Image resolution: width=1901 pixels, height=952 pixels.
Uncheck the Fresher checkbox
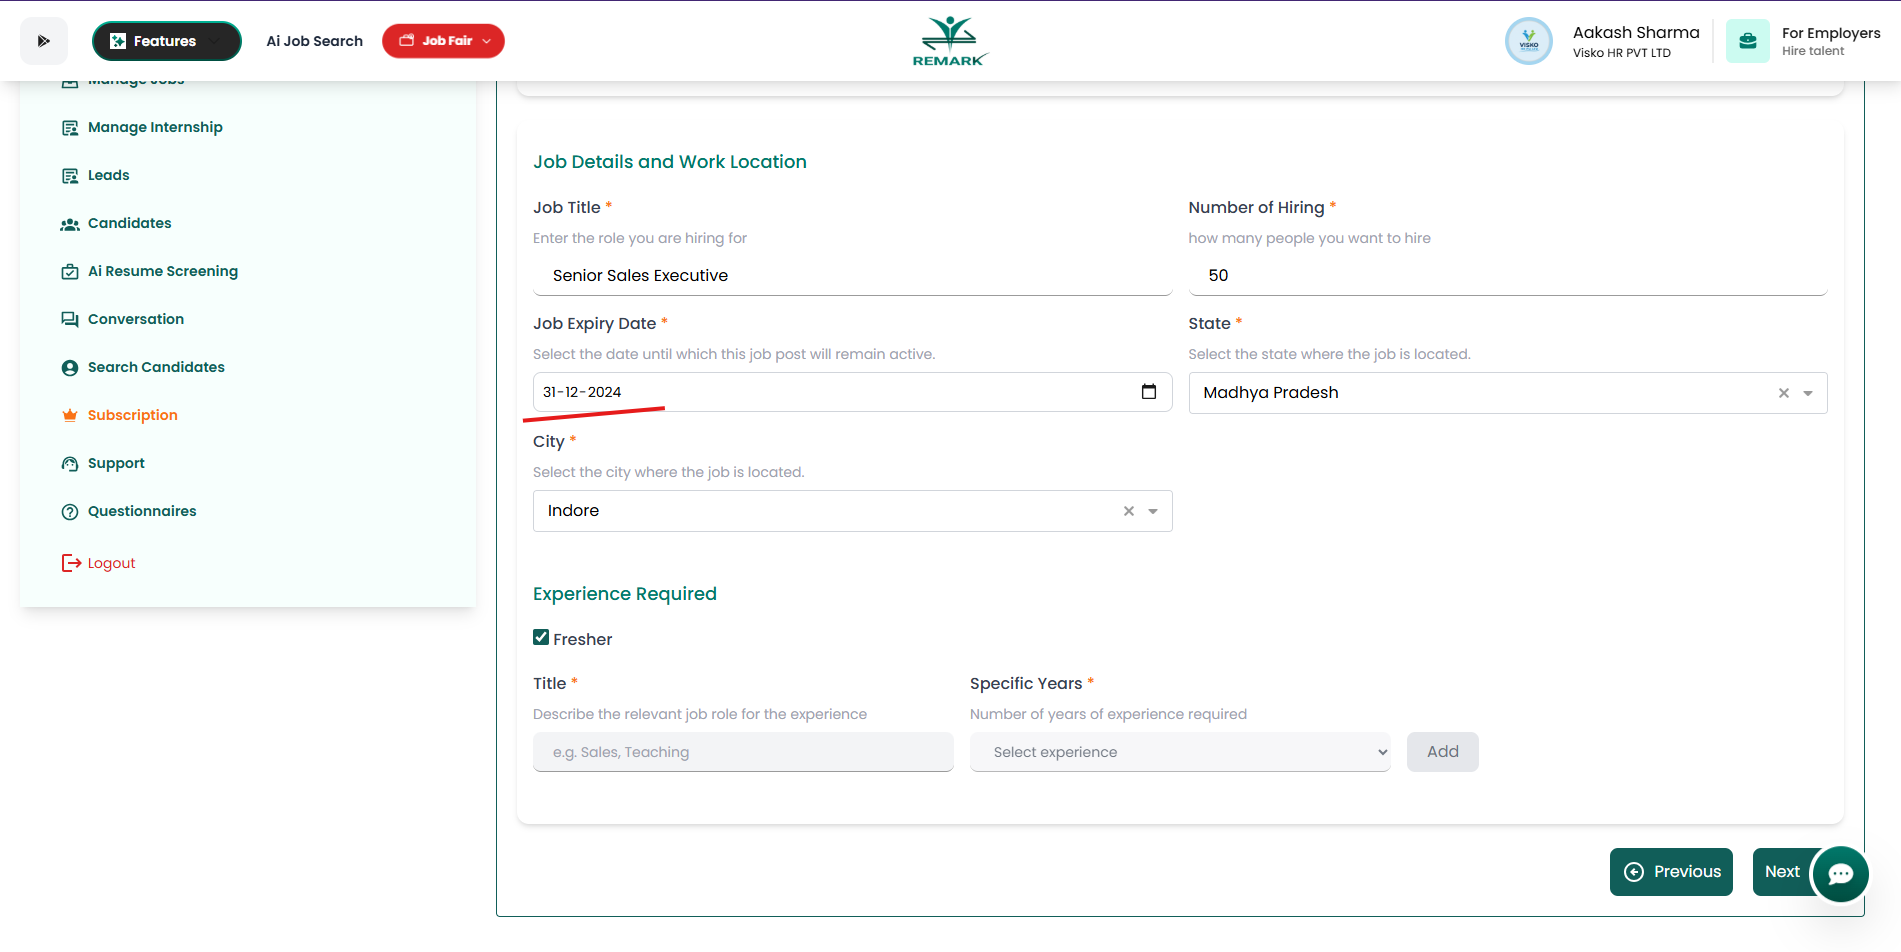[x=541, y=638]
